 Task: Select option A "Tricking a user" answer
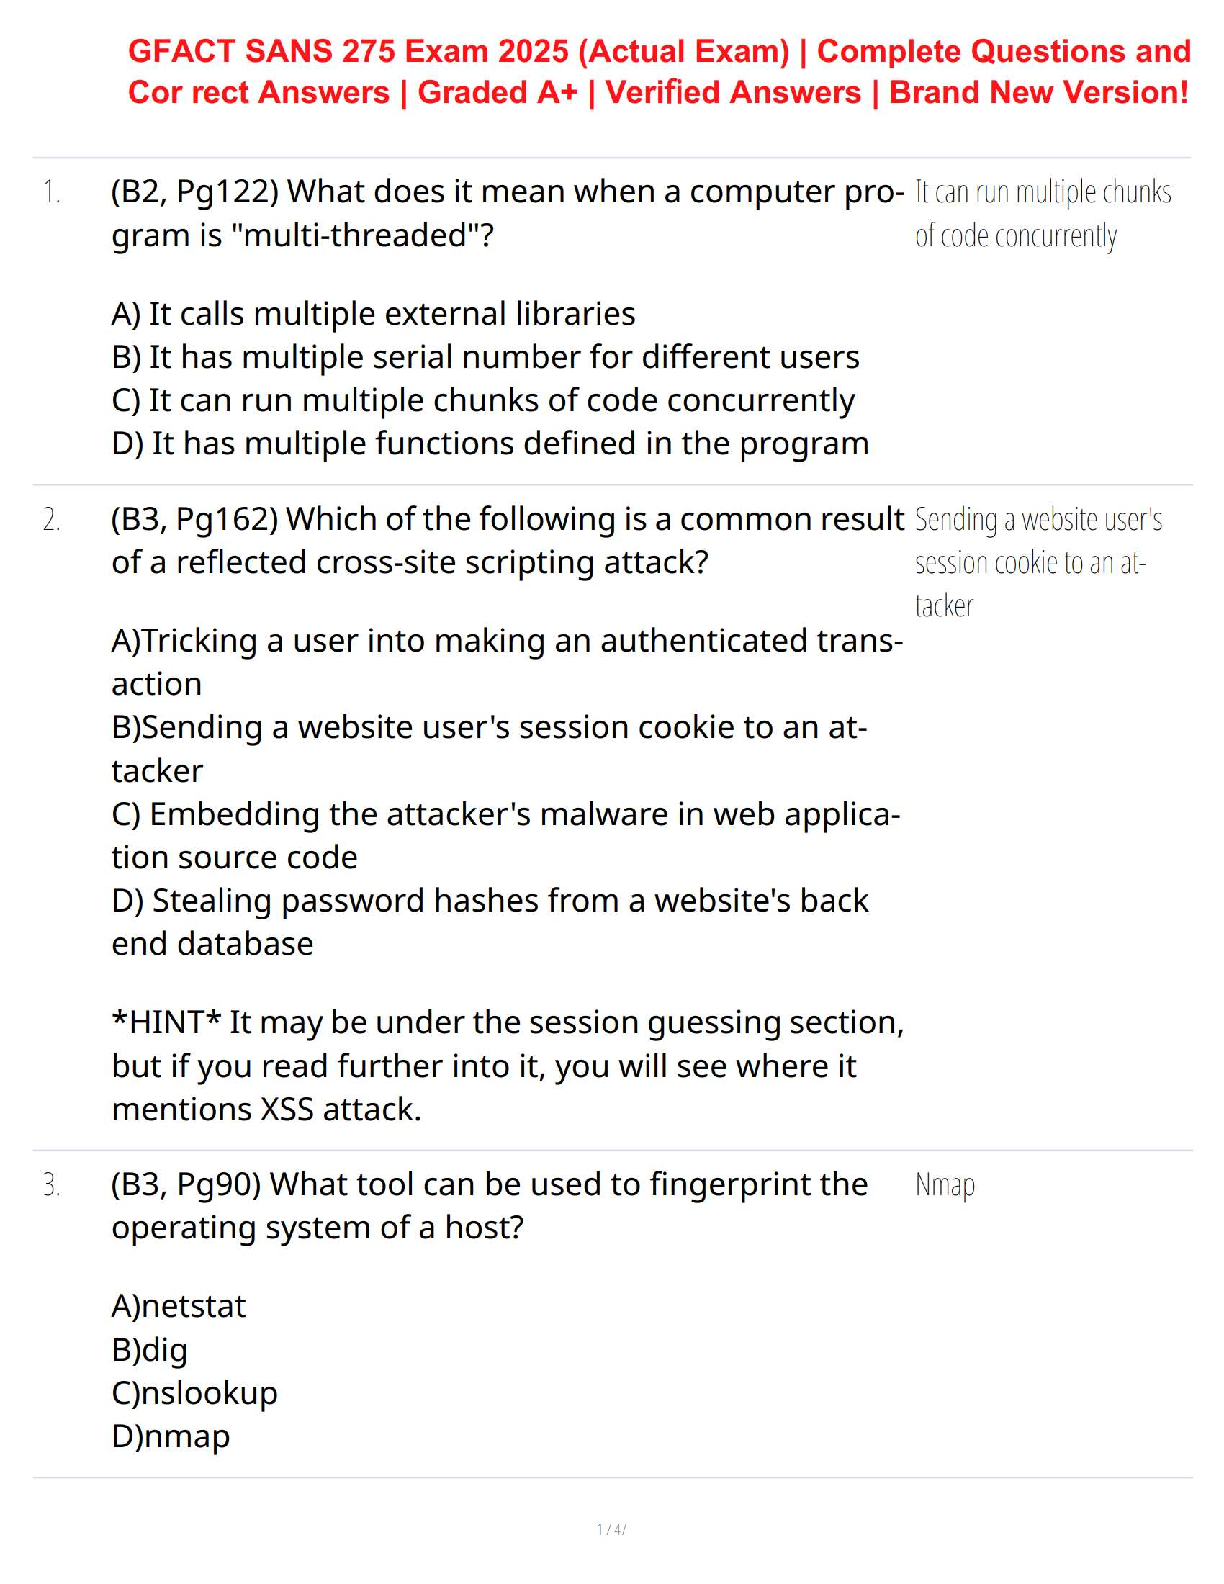507,662
